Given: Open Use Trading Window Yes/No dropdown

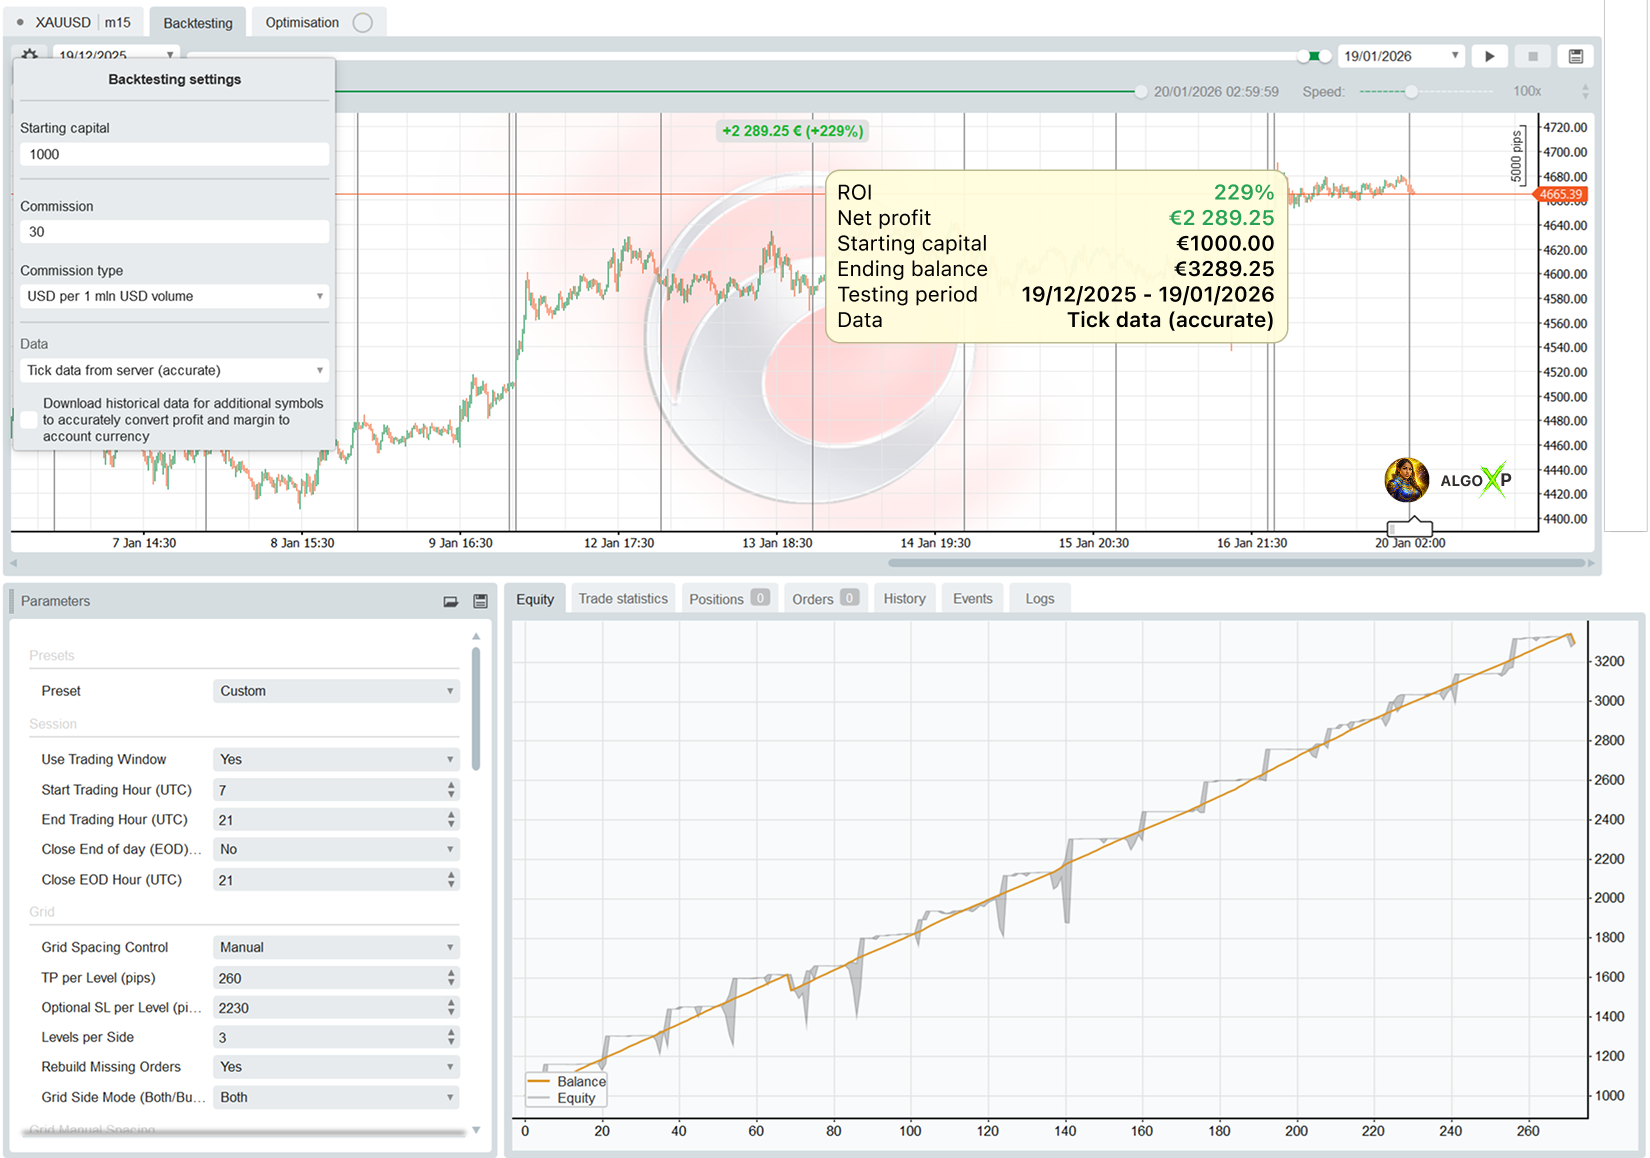Looking at the screenshot, I should point(336,760).
